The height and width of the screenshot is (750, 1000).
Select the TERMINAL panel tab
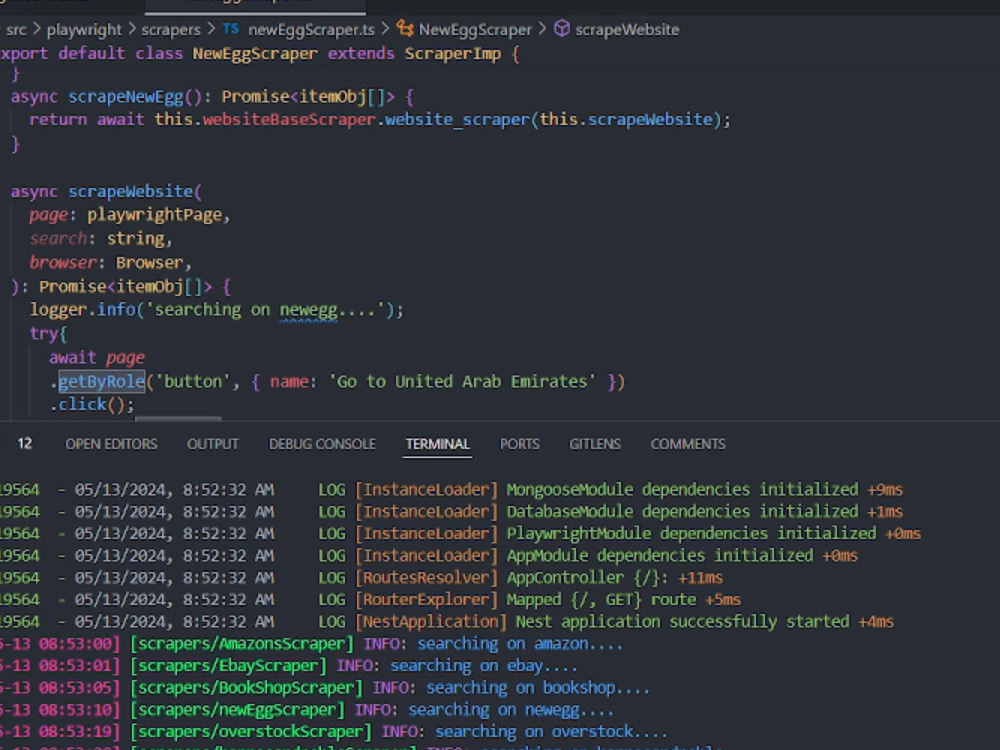tap(438, 444)
